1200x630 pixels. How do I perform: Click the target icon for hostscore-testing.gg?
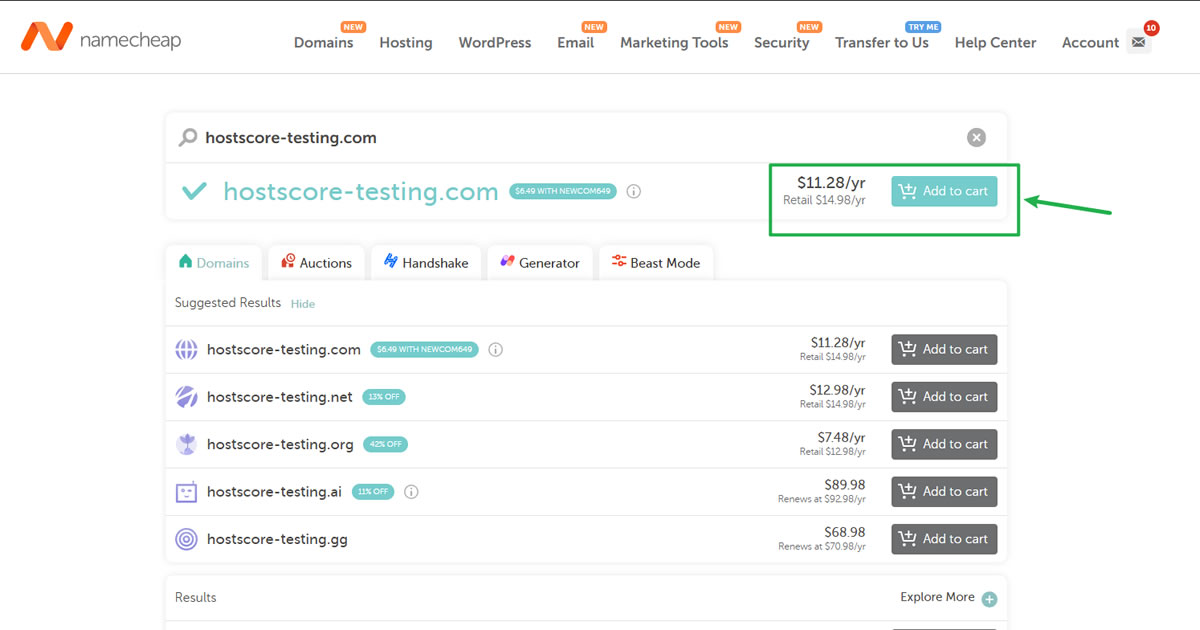pyautogui.click(x=186, y=539)
